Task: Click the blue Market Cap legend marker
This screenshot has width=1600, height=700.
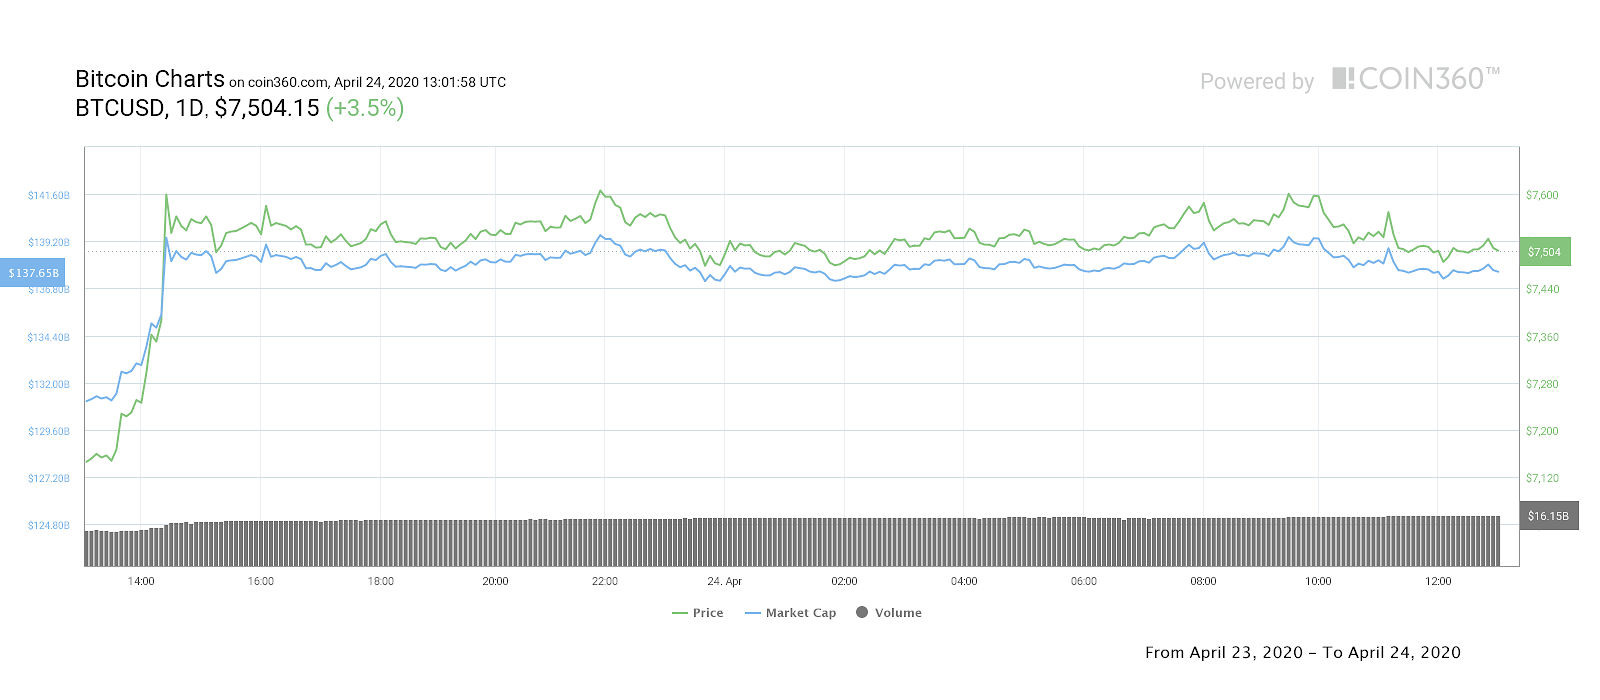Action: pos(753,613)
